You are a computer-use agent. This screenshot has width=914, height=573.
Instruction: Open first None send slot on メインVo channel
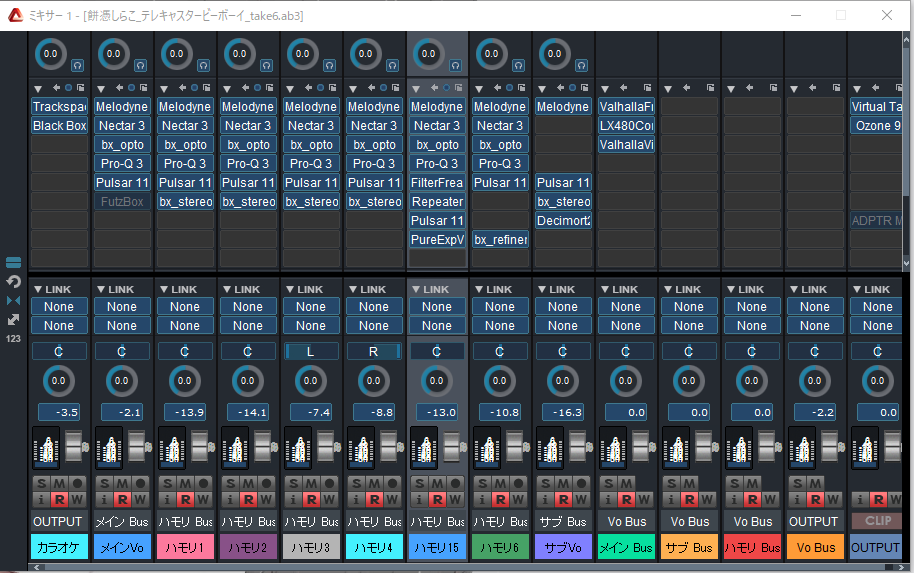[x=122, y=307]
